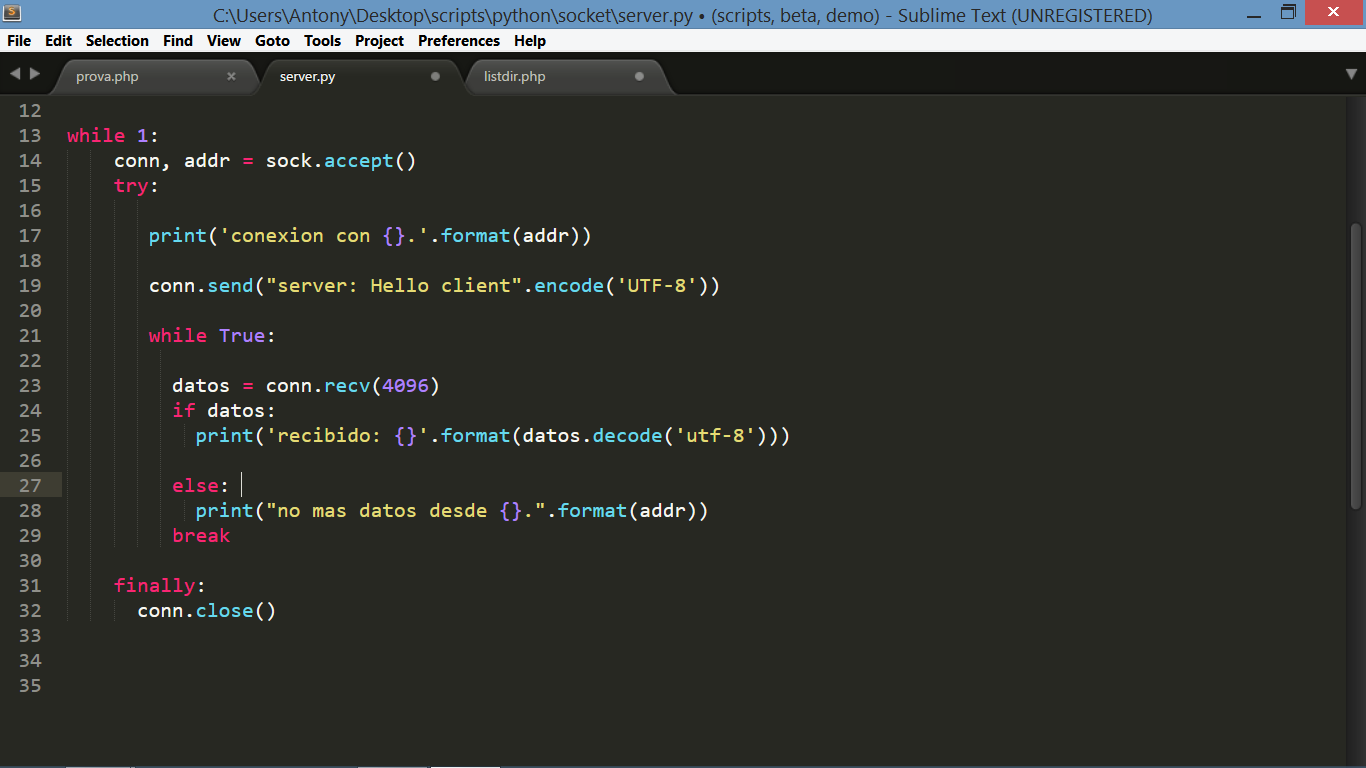The width and height of the screenshot is (1366, 768).
Task: Close the unsaved listdir.php tab via dot
Action: pyautogui.click(x=639, y=76)
